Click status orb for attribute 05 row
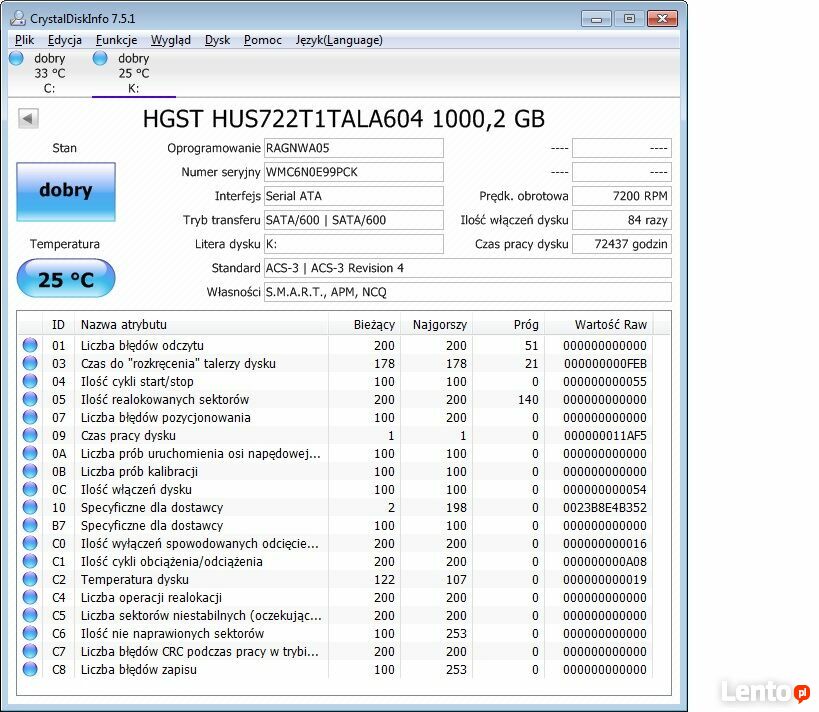 pos(30,399)
